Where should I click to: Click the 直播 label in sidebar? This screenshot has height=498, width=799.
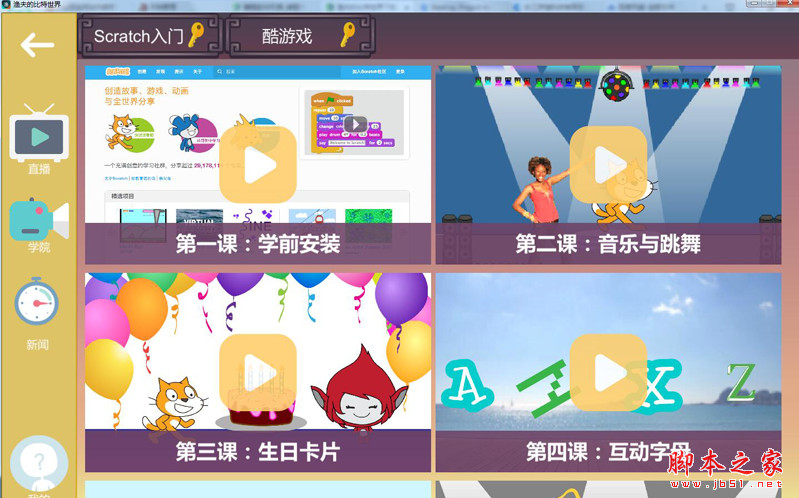39,169
